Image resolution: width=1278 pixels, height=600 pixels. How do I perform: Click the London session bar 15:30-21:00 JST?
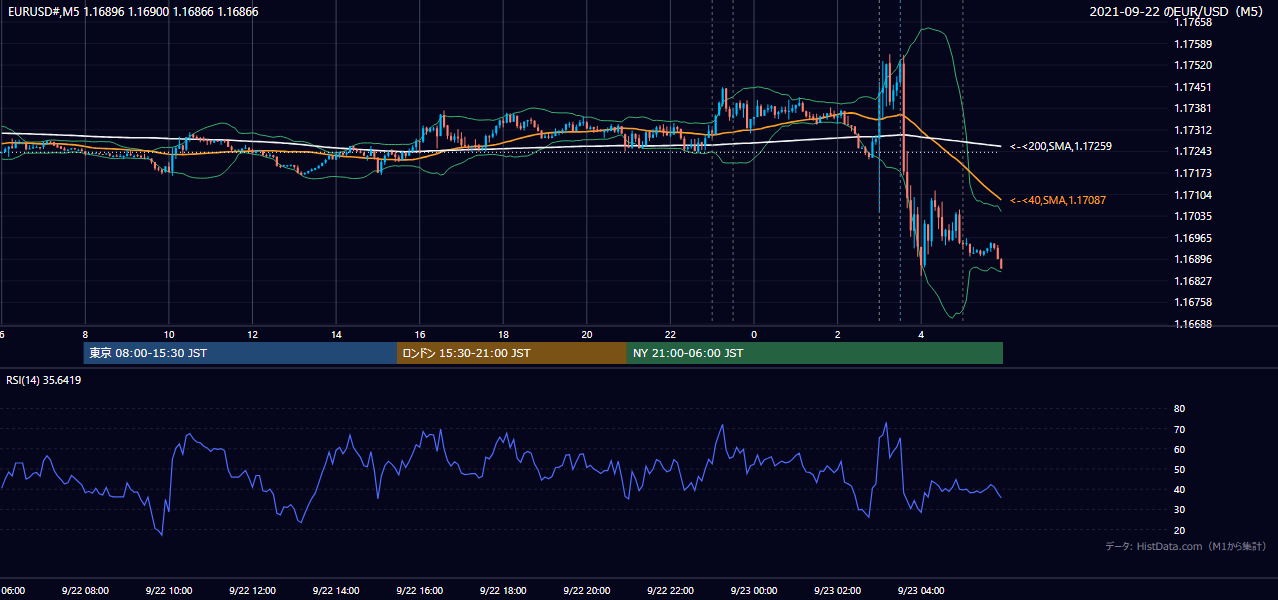(x=512, y=353)
